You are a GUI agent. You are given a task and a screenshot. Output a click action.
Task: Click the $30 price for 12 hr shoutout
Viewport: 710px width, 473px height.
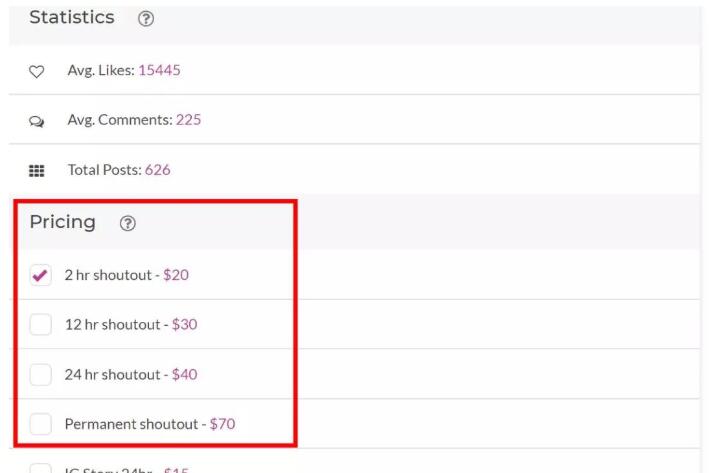[184, 325]
